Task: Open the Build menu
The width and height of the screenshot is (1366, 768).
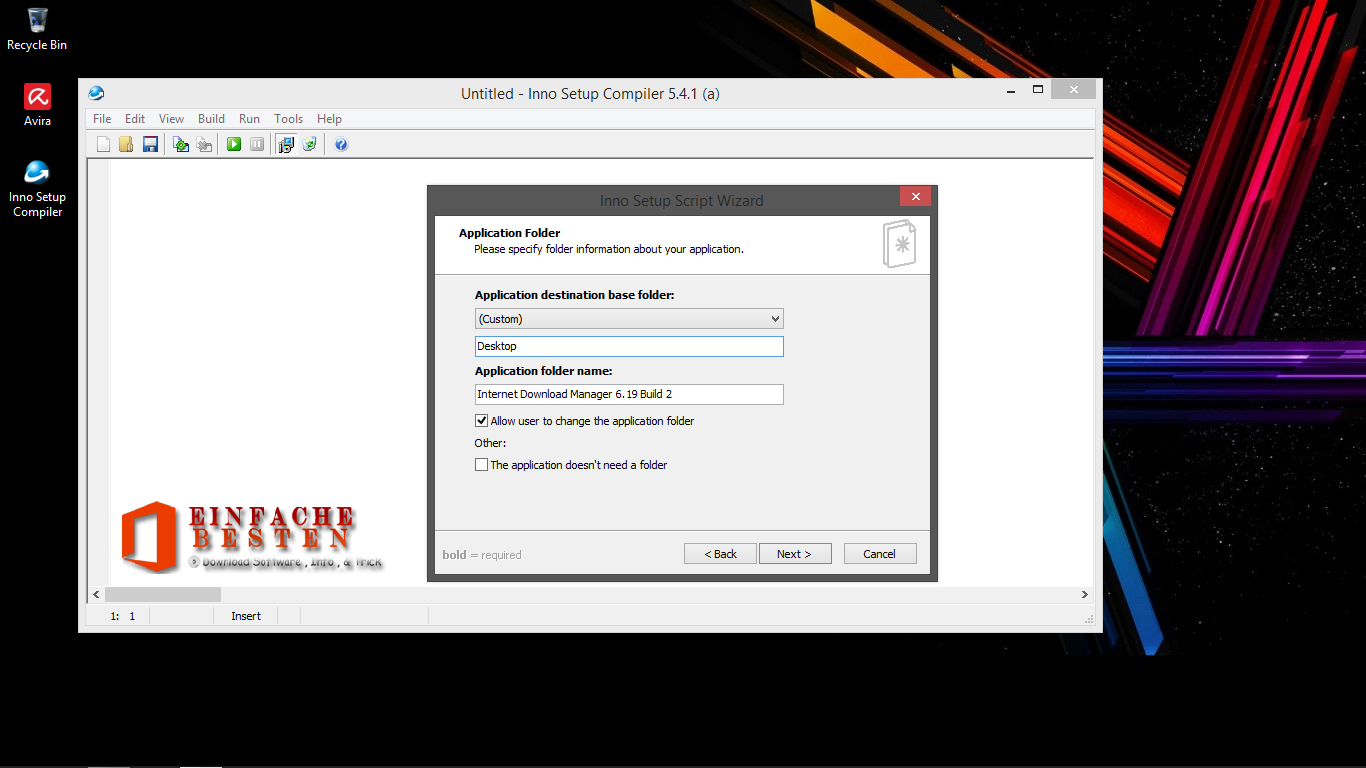Action: (211, 118)
